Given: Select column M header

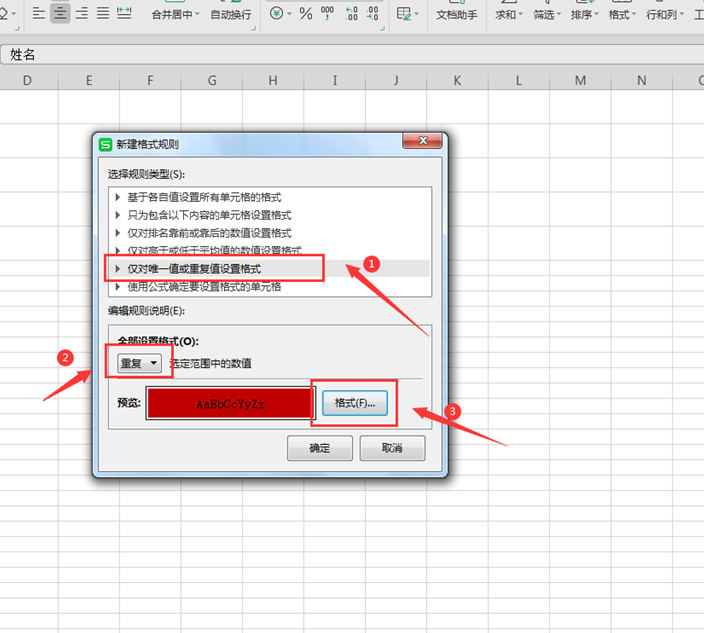Looking at the screenshot, I should click(x=580, y=80).
